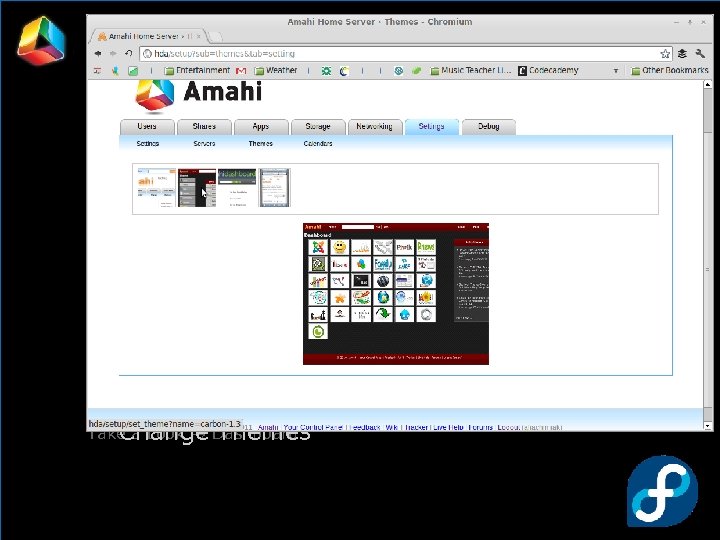Open the Weather bookmarks folder
The image size is (720, 540).
tap(276, 70)
